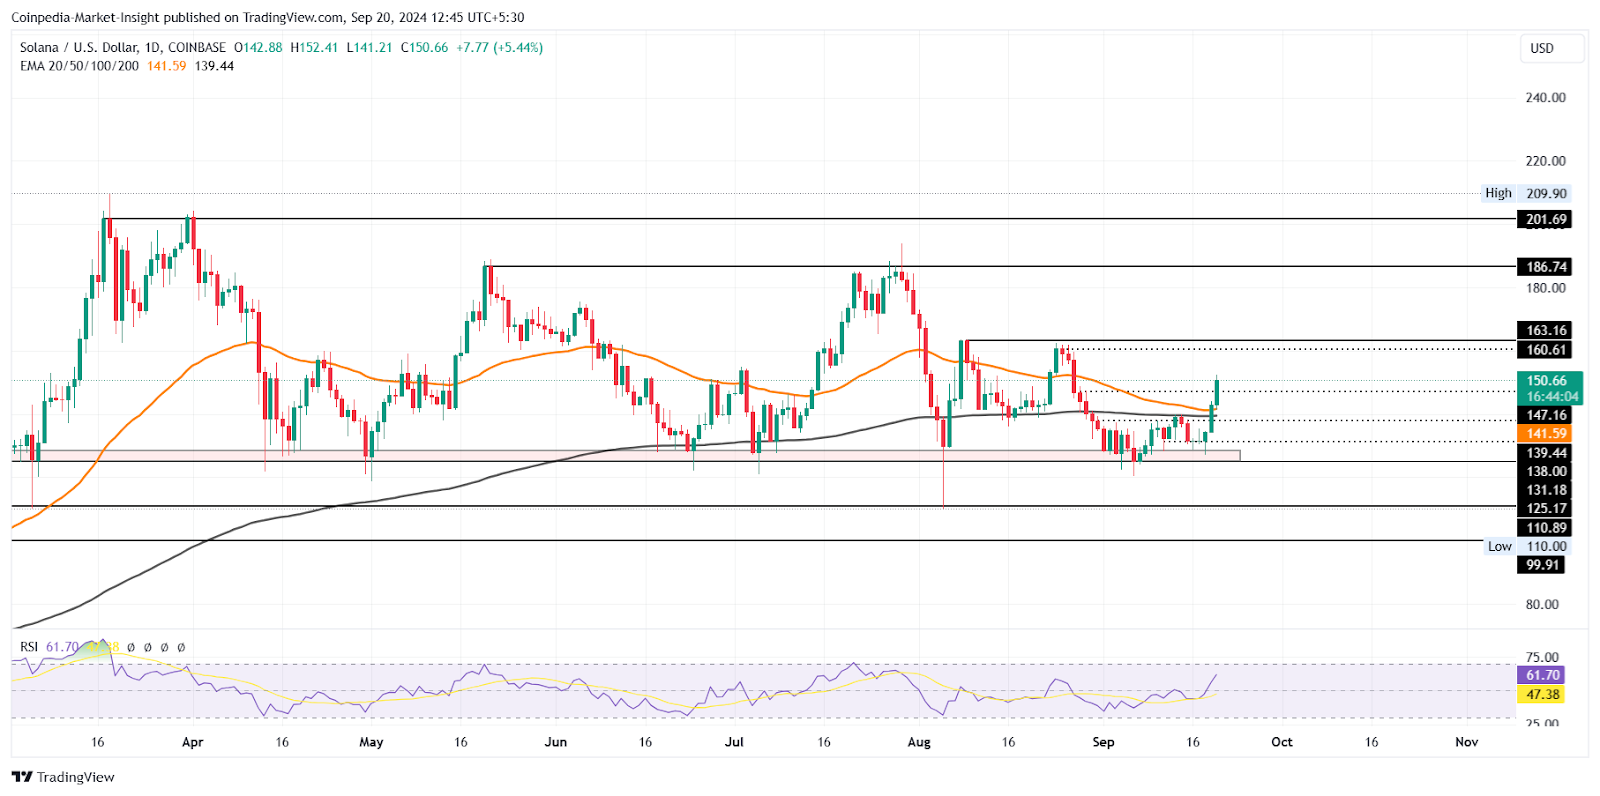Click the orange 141.59 EMA price label
This screenshot has width=1600, height=796.
click(1545, 434)
